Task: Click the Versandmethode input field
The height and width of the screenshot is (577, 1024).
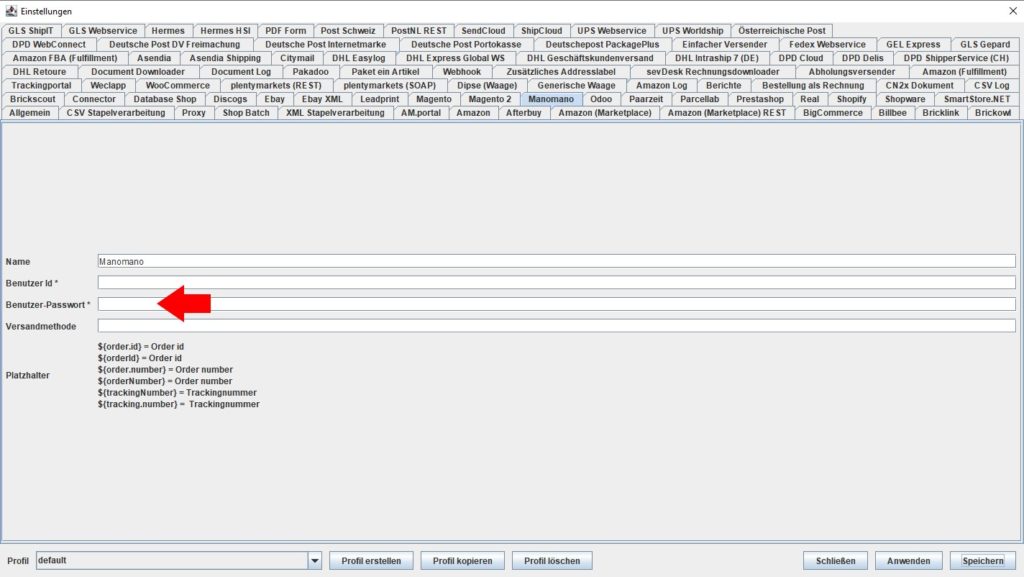Action: coord(556,326)
